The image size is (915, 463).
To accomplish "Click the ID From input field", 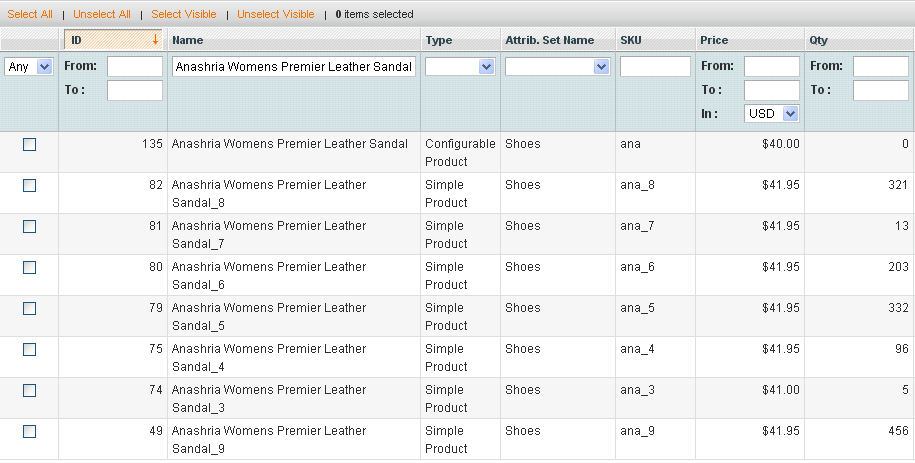I will point(134,67).
